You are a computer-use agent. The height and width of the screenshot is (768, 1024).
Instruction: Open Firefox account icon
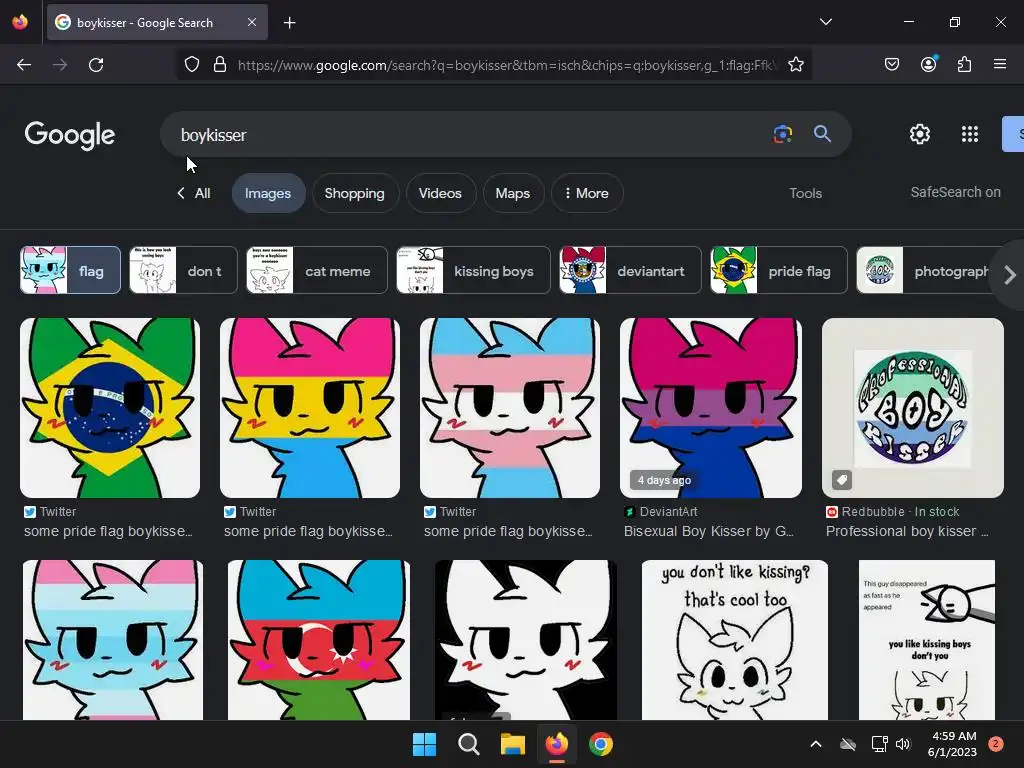point(928,65)
